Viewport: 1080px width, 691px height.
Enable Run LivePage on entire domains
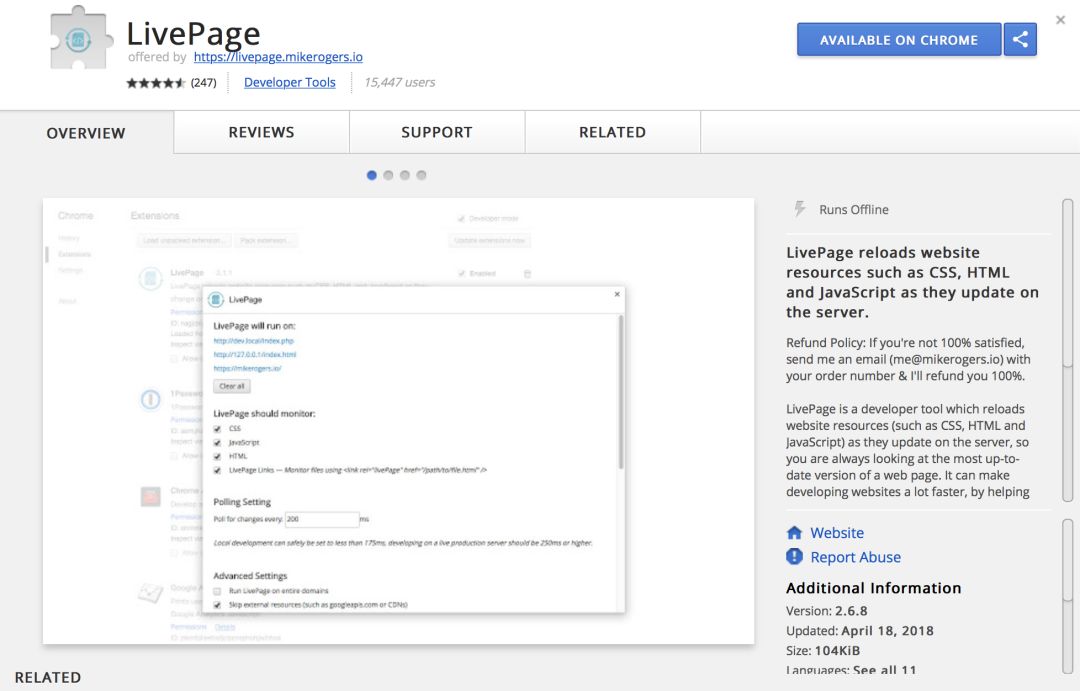pos(218,591)
